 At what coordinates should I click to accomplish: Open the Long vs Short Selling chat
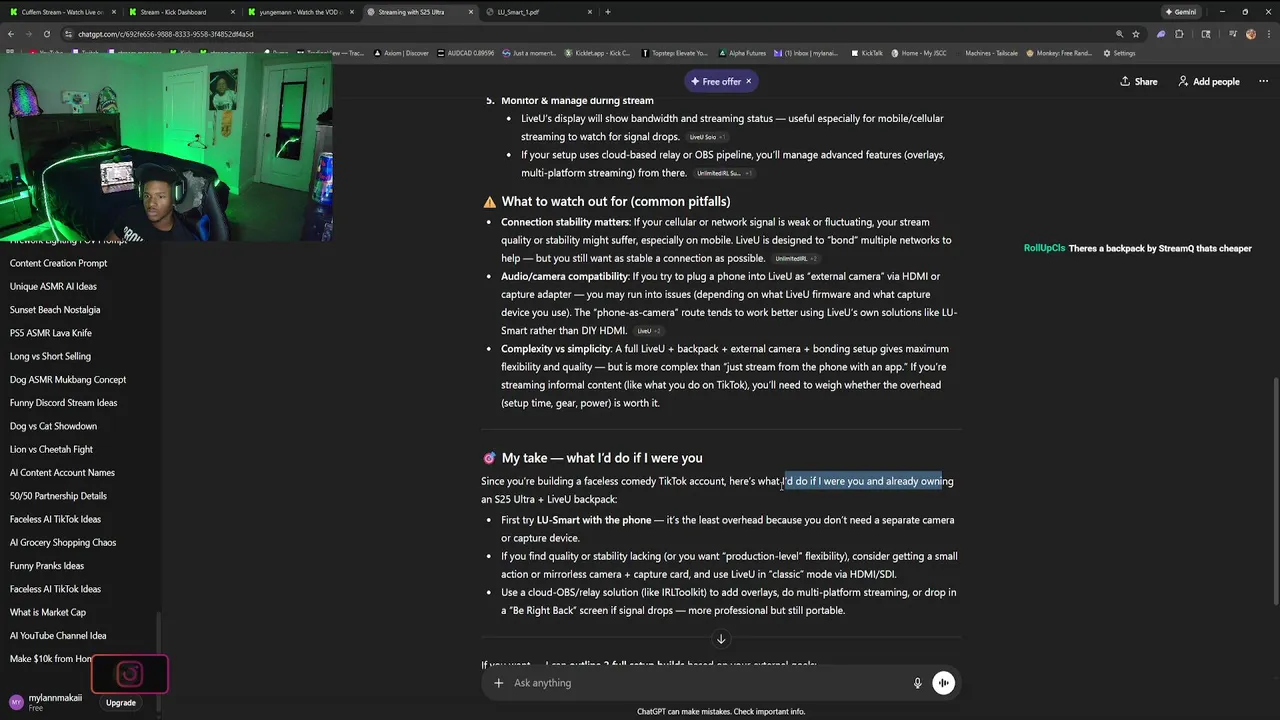tap(77, 356)
